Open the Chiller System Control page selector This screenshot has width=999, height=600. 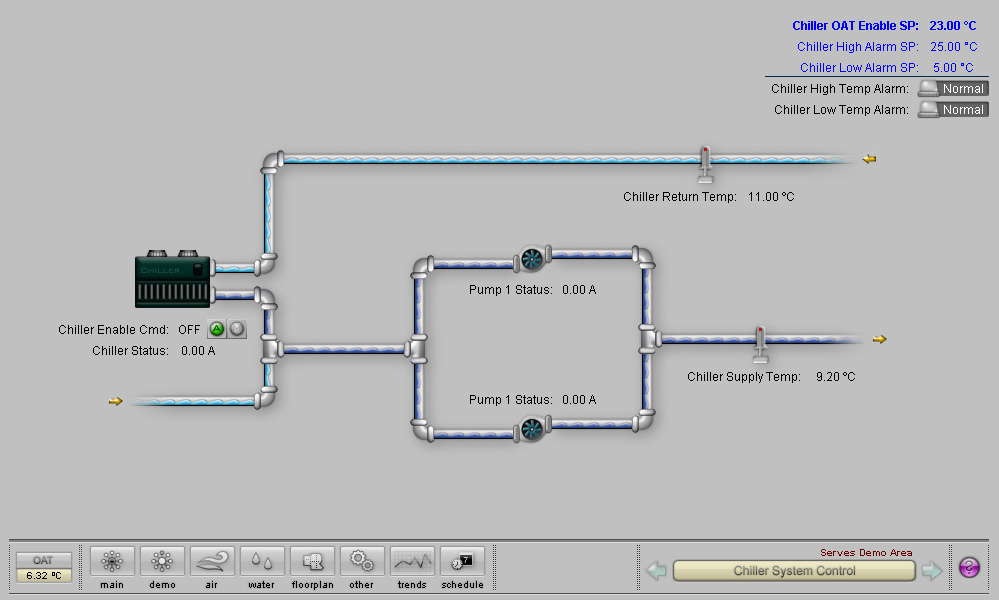[794, 571]
